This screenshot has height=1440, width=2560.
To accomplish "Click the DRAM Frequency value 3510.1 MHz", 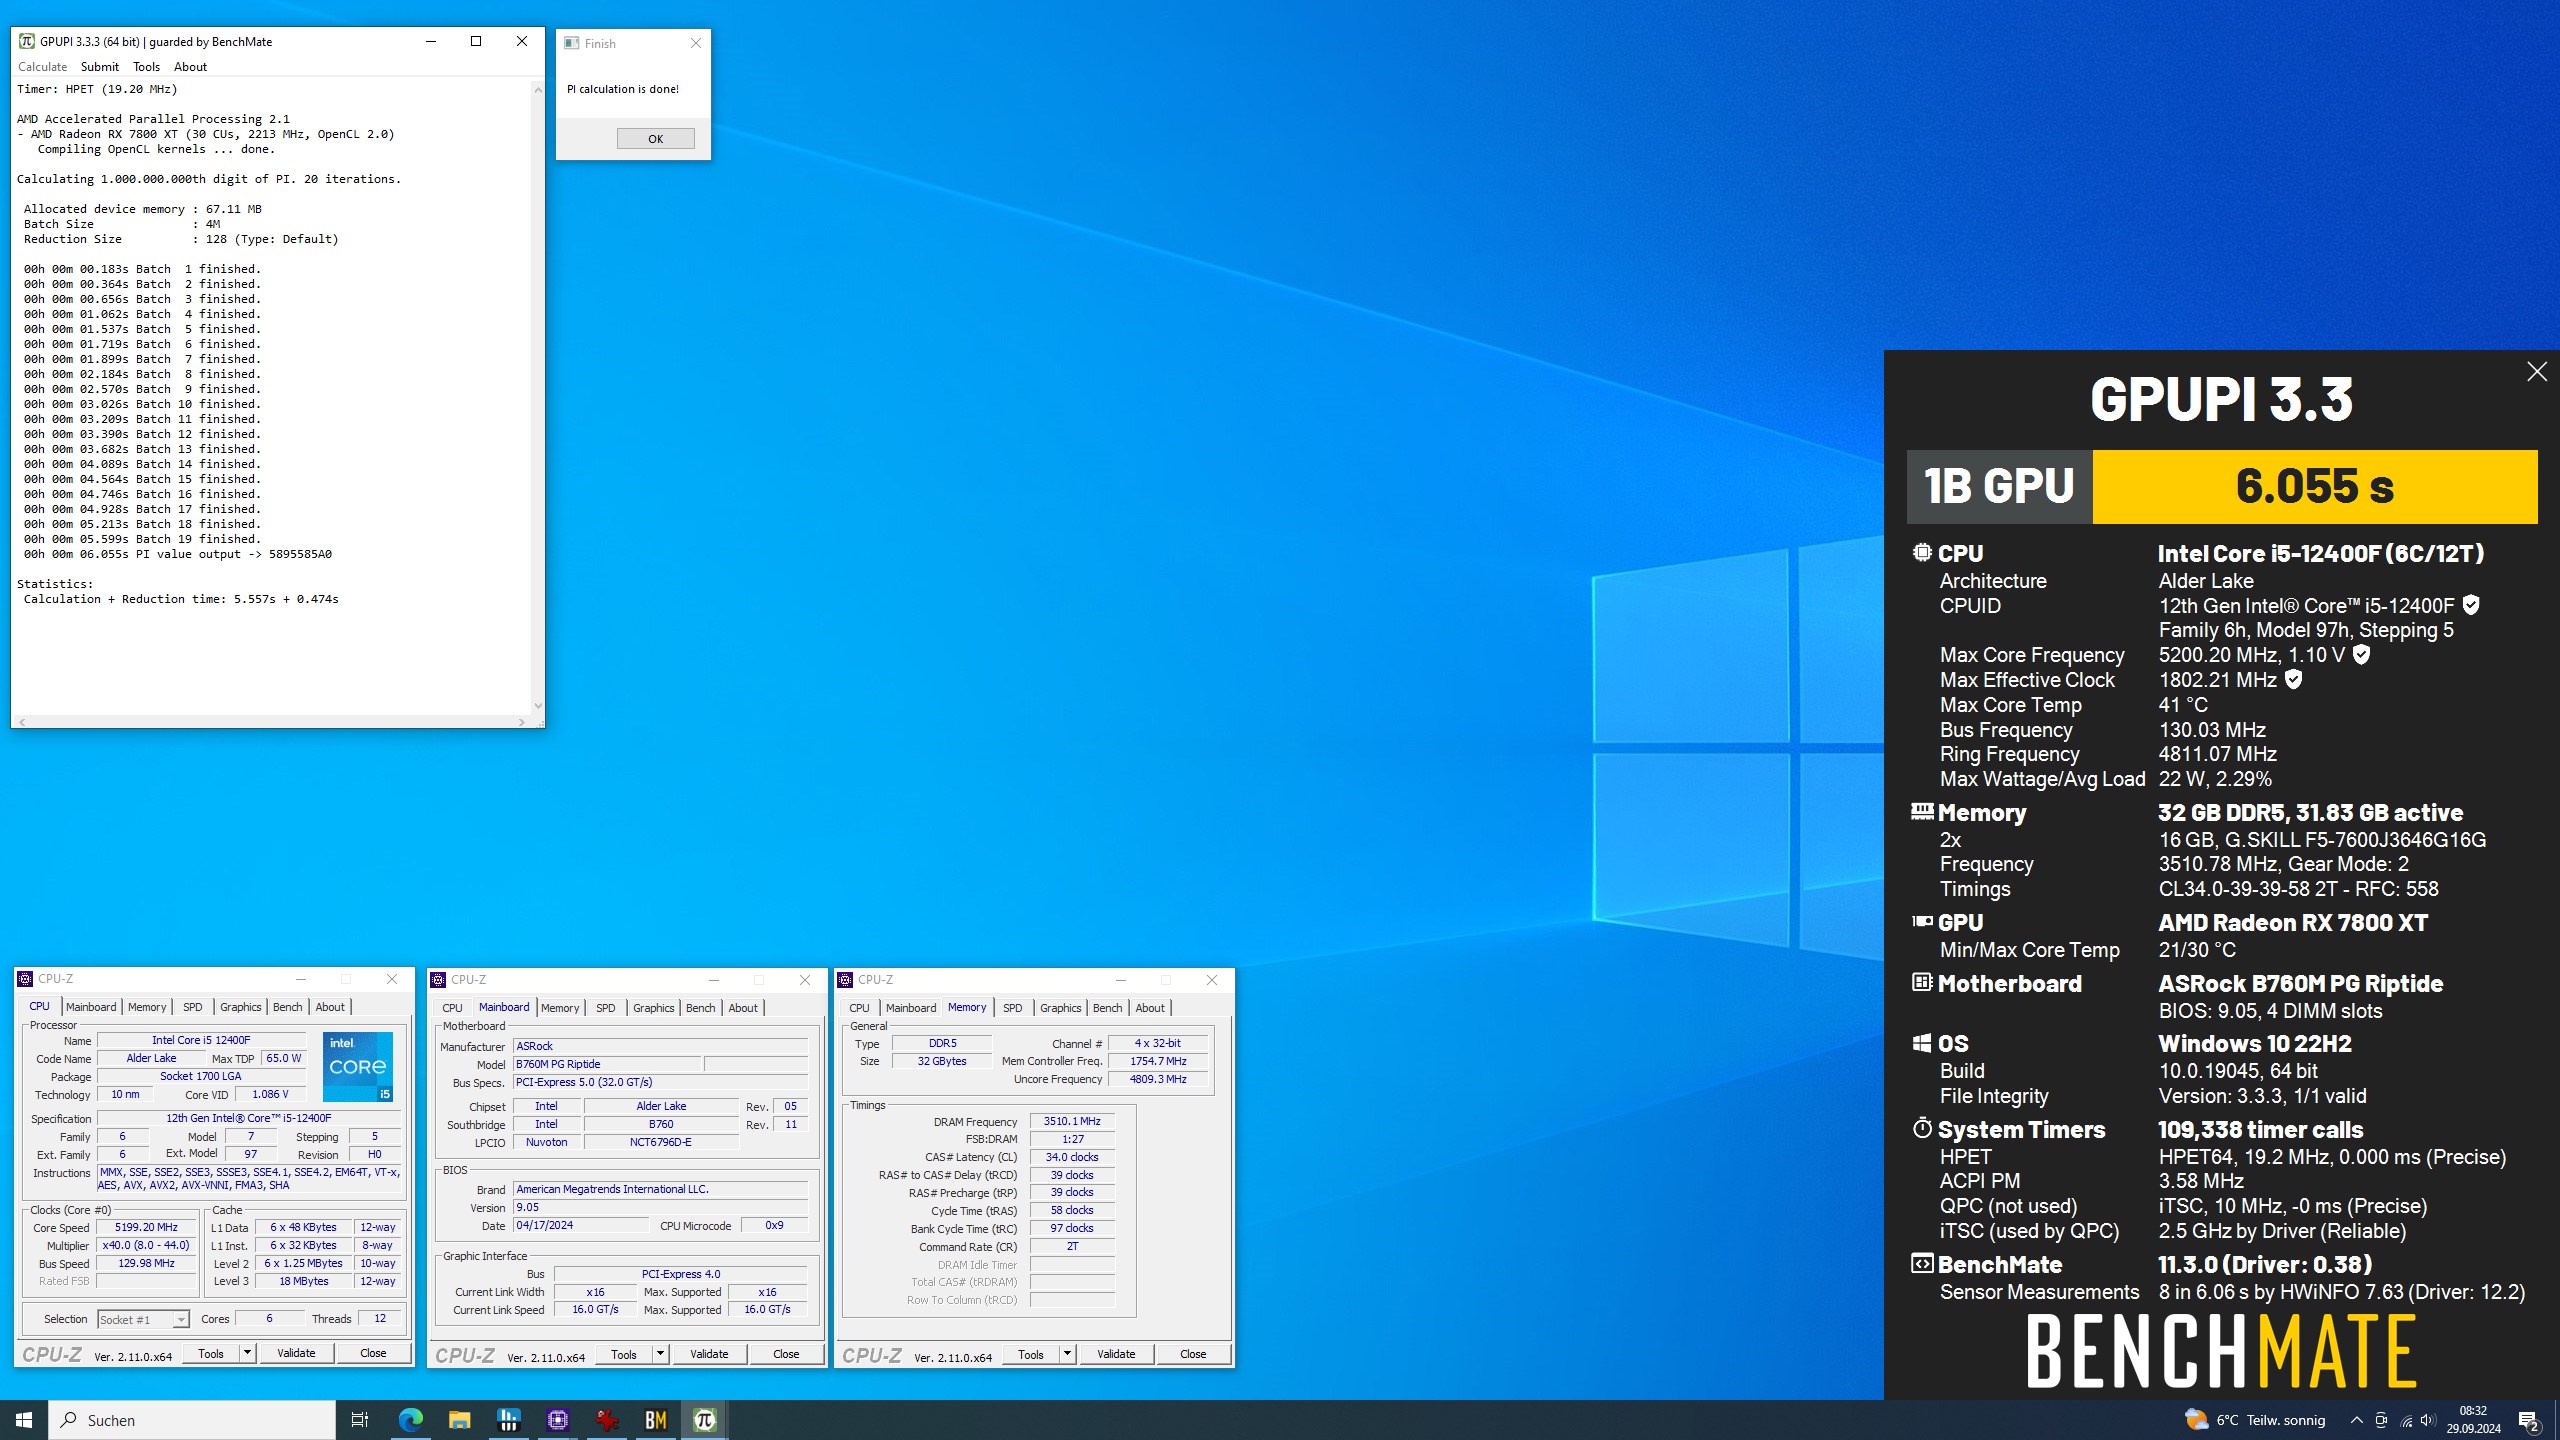I will click(1072, 1121).
